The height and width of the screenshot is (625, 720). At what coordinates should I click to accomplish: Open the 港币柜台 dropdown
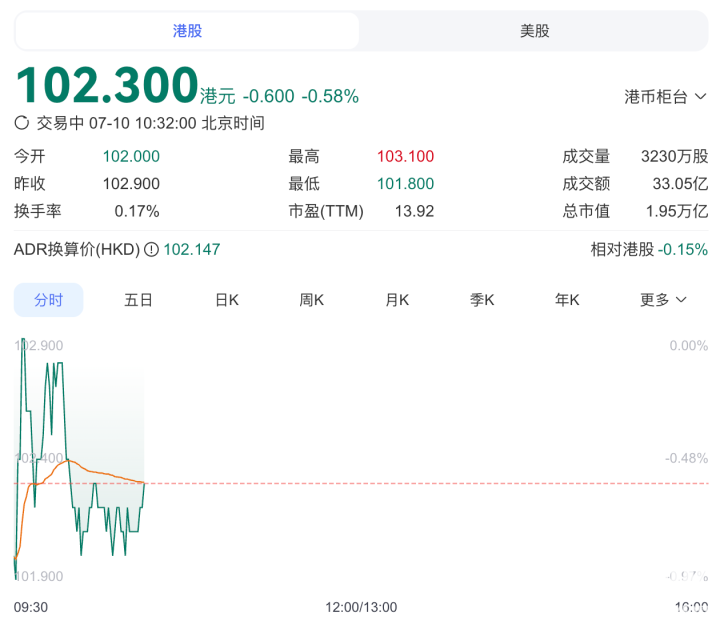pyautogui.click(x=665, y=96)
